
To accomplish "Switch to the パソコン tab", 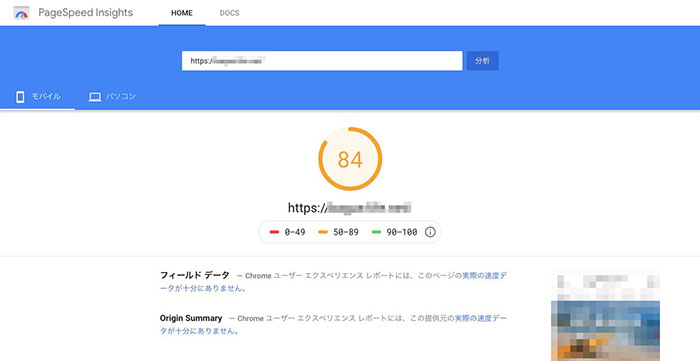I will [112, 97].
